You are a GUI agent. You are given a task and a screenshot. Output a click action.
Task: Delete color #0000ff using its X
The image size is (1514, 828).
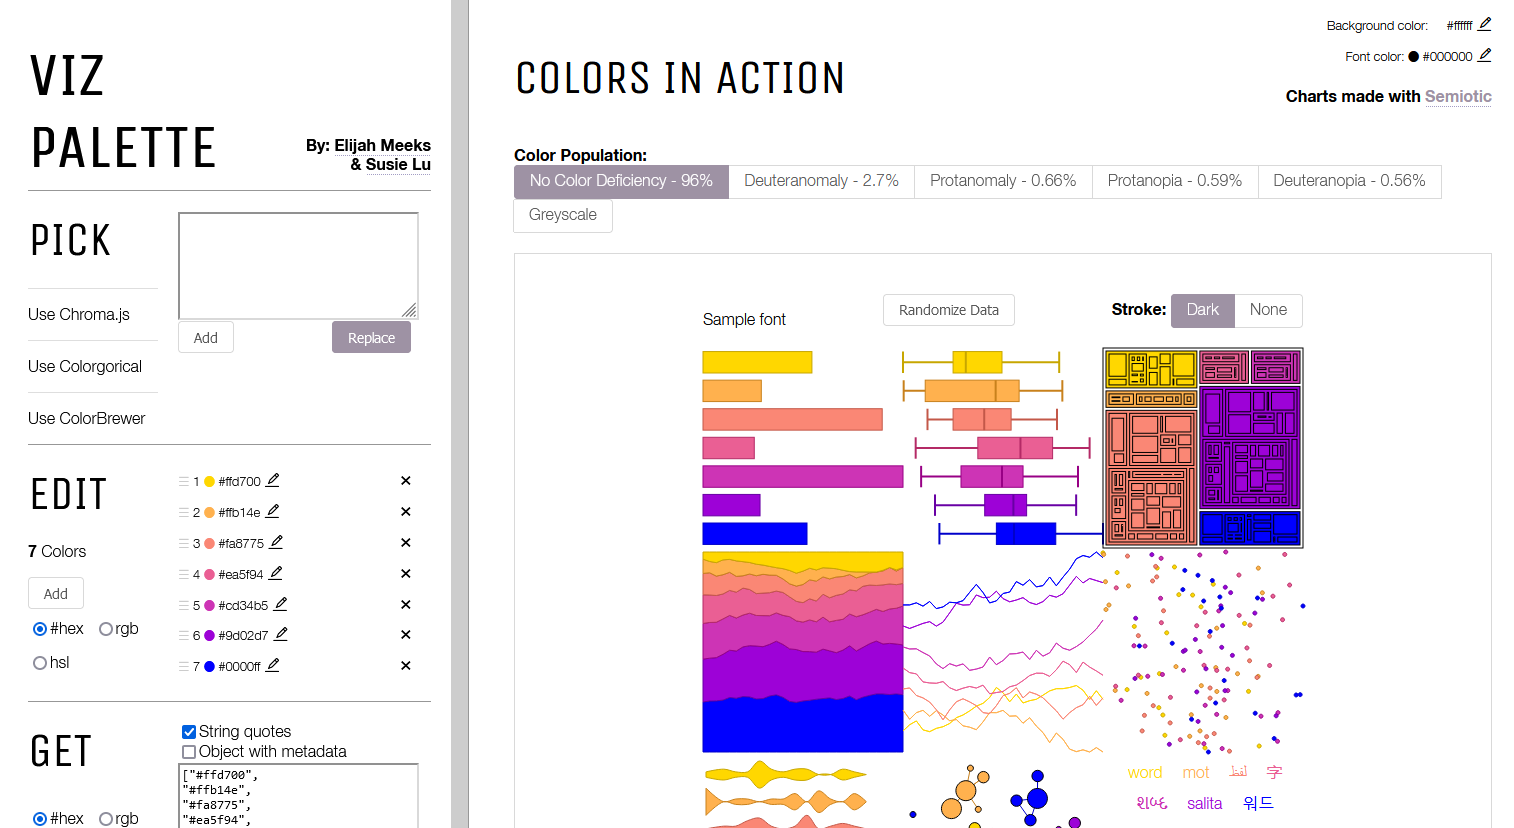(406, 666)
